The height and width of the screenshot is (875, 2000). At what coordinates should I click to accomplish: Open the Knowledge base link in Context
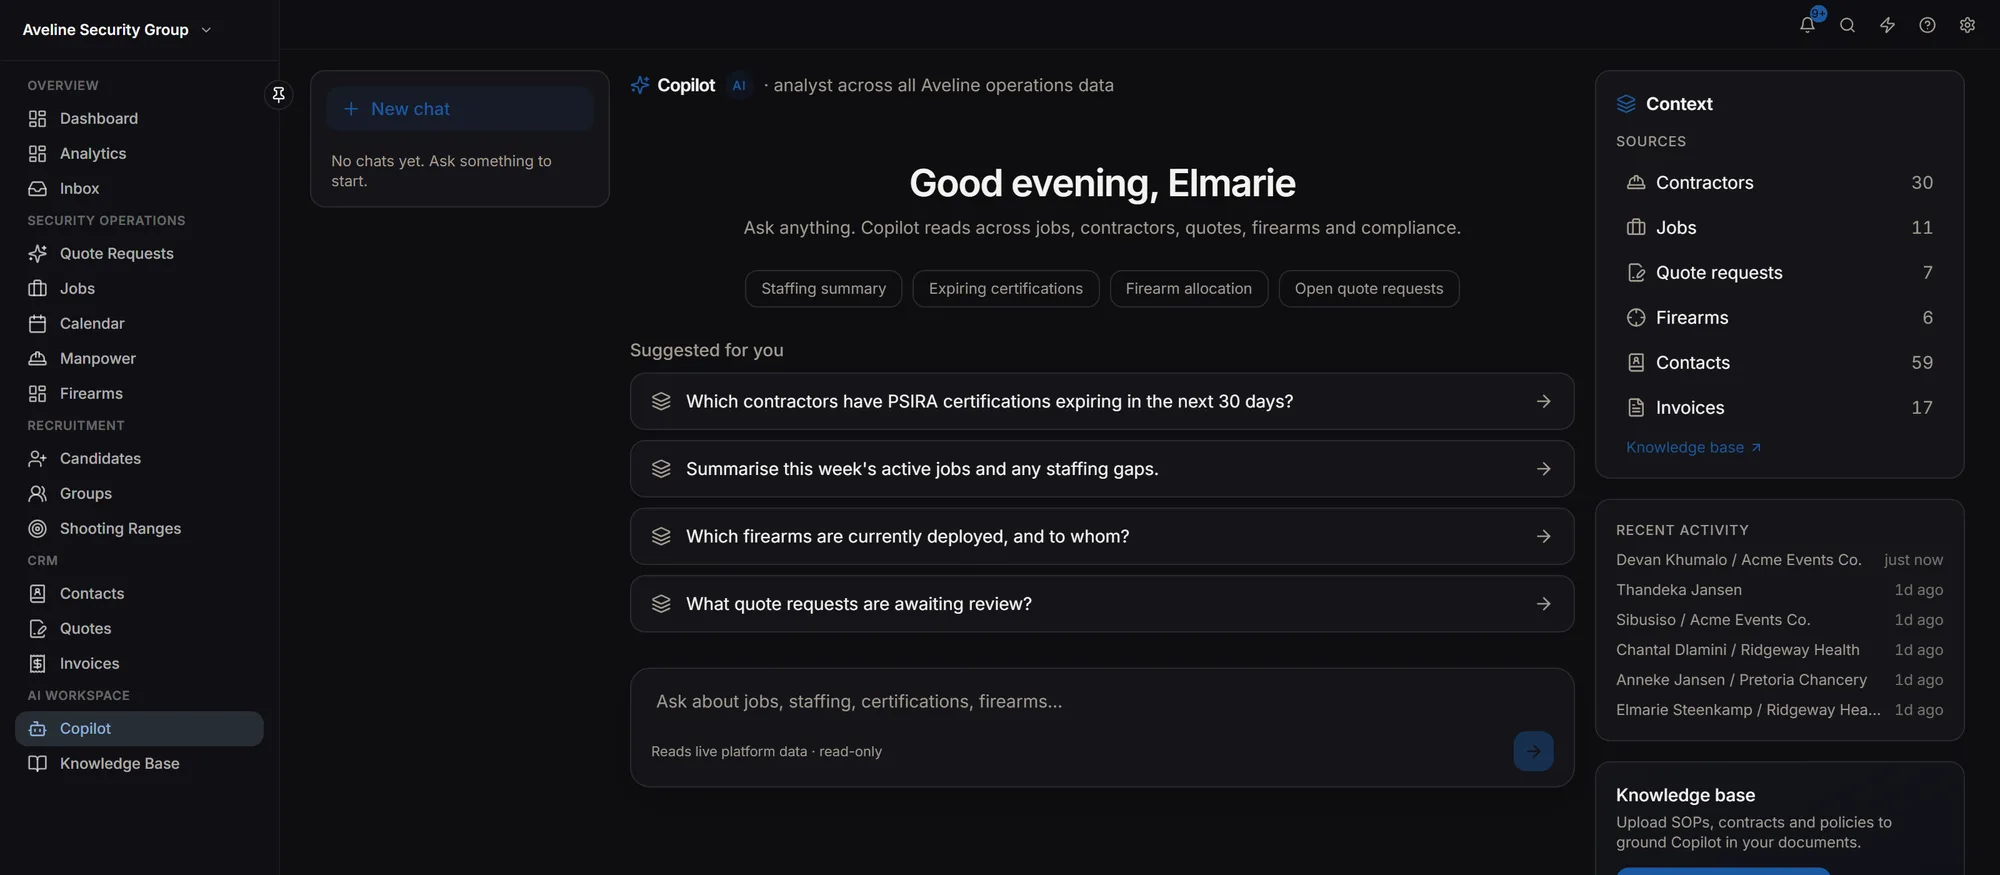pyautogui.click(x=1693, y=447)
